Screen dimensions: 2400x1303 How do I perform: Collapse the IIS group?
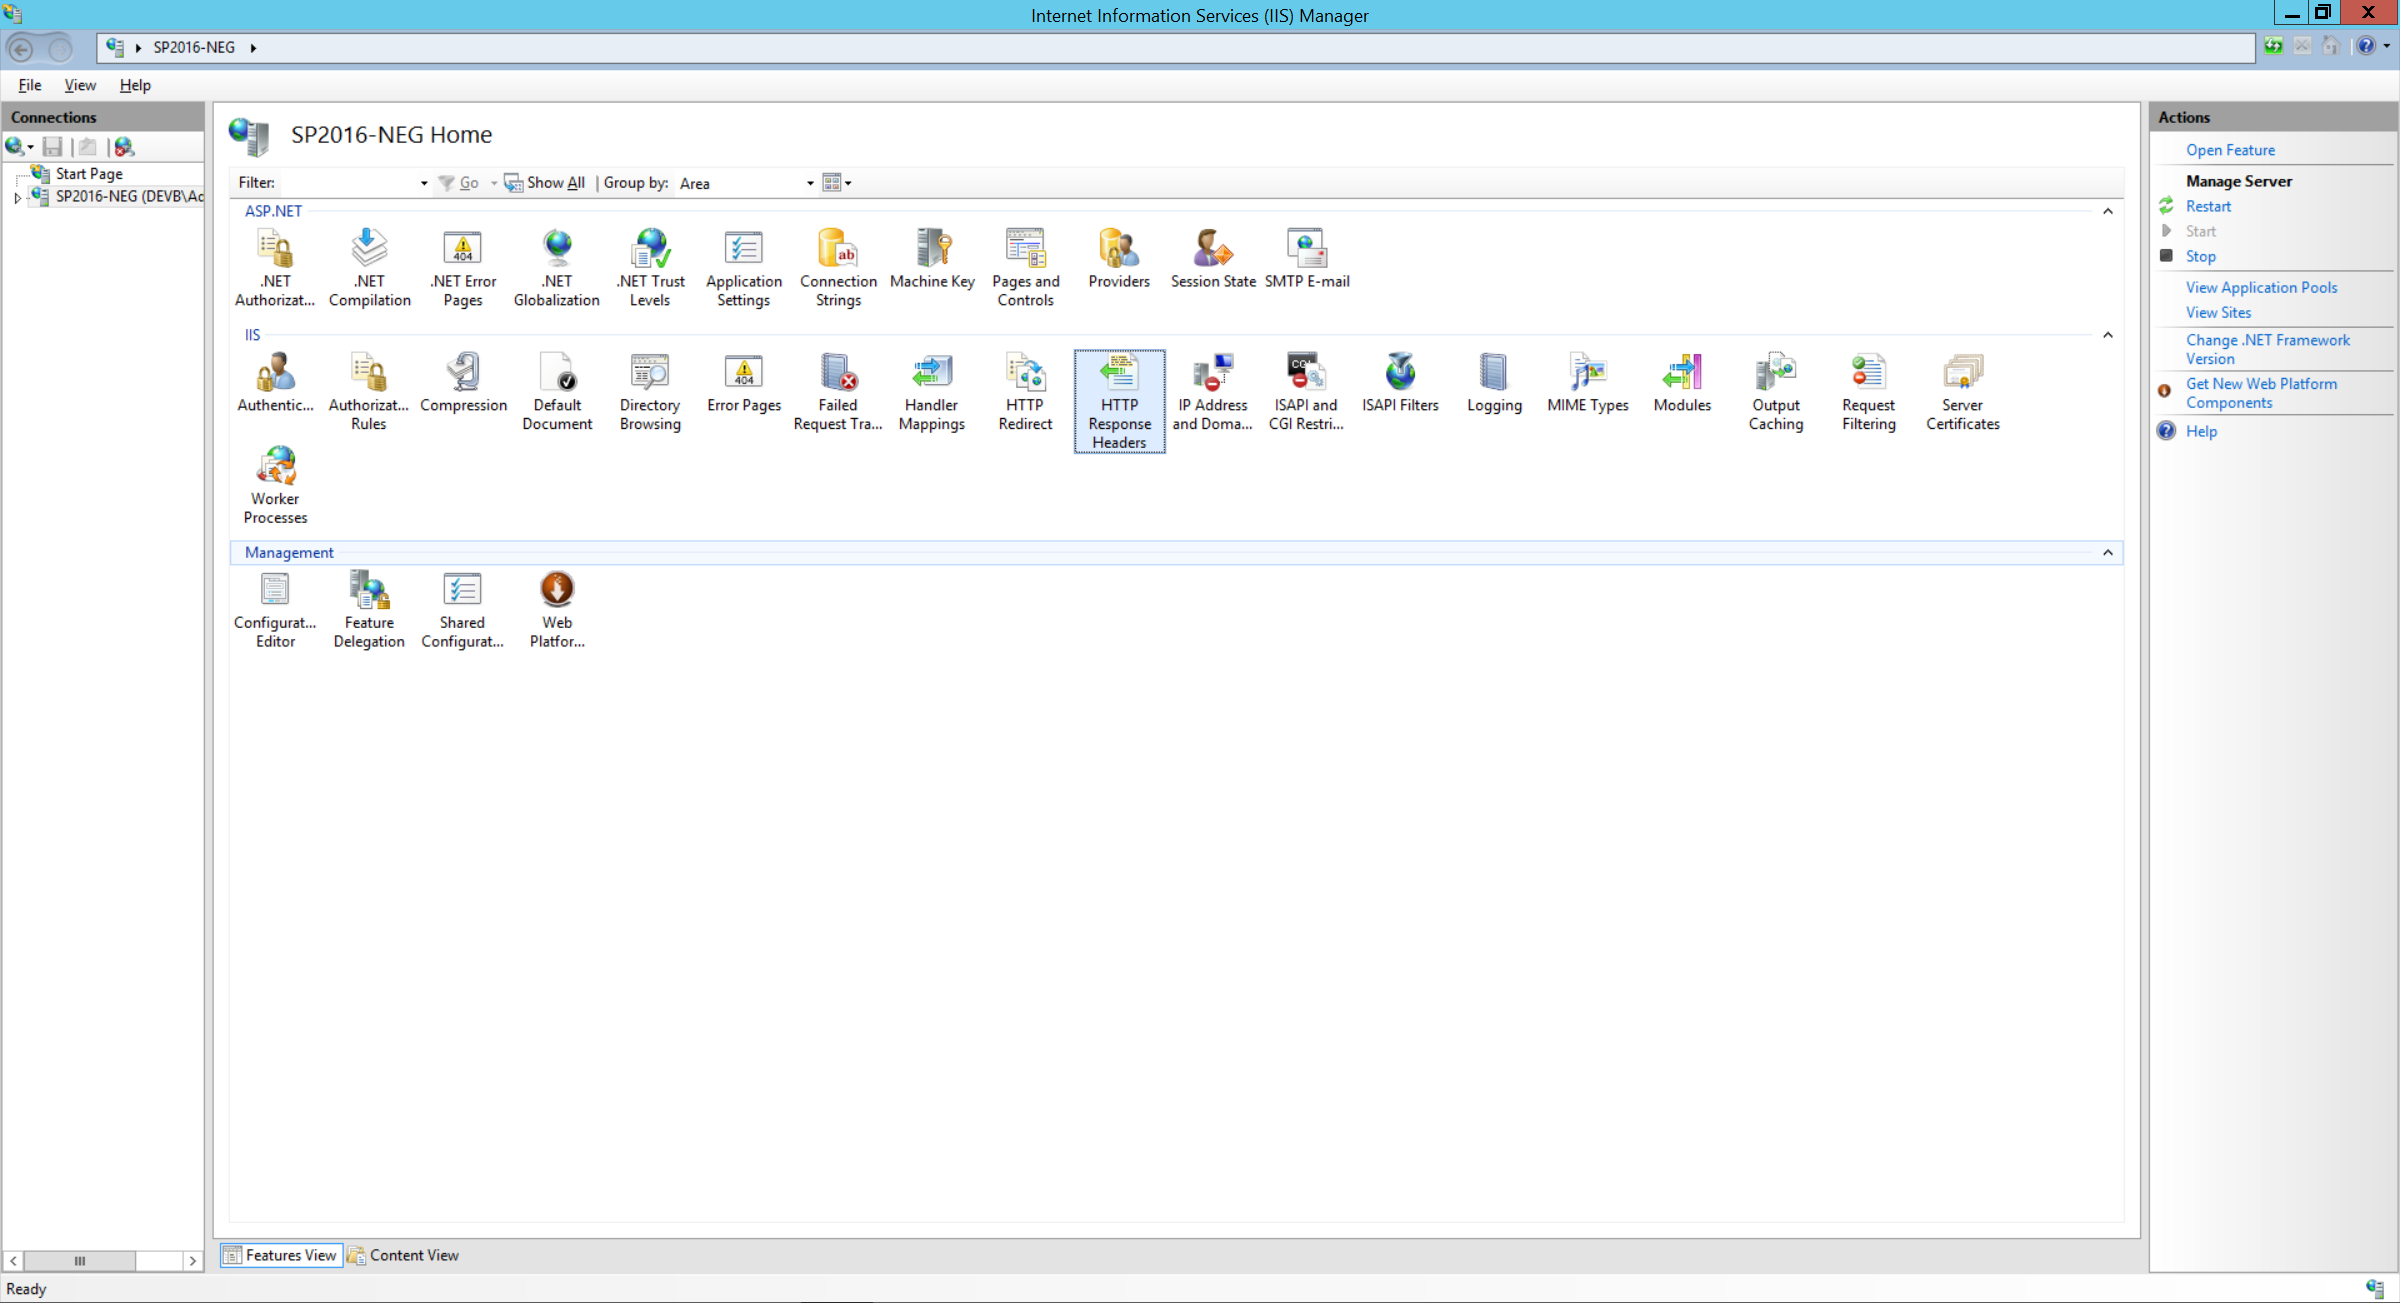[x=2107, y=335]
